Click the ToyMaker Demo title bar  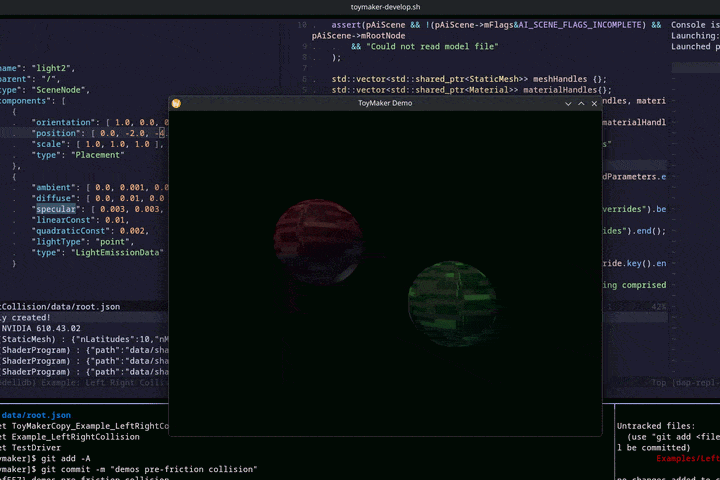385,103
